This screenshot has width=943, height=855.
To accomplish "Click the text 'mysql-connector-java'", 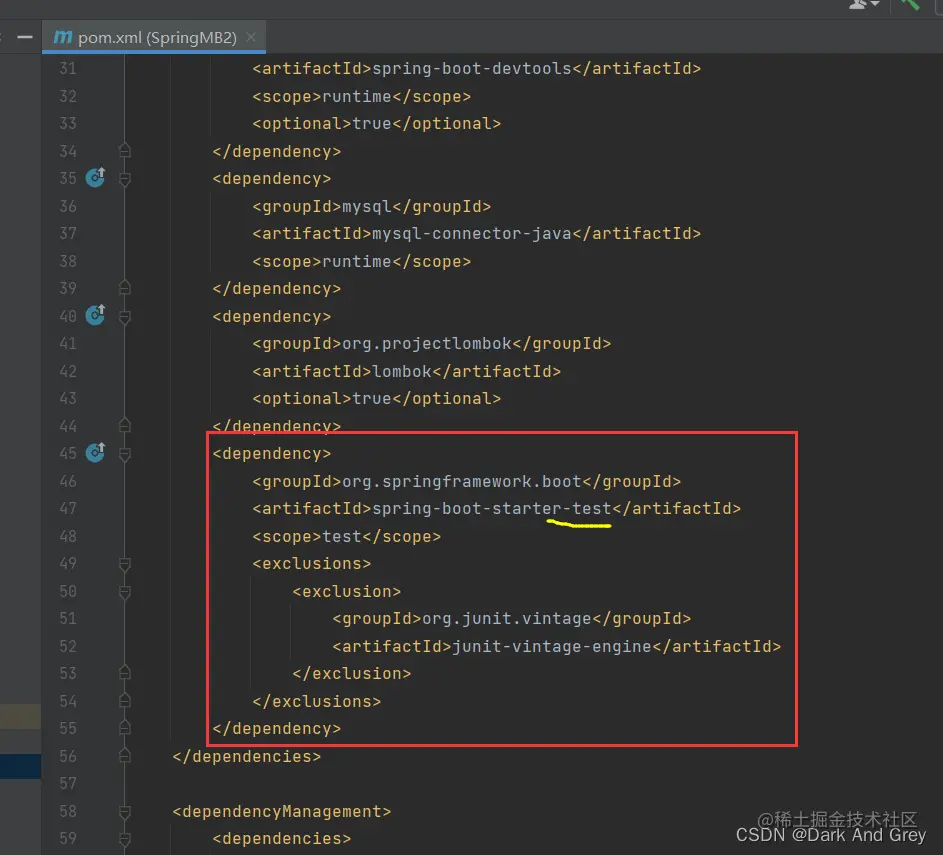I will [x=472, y=233].
